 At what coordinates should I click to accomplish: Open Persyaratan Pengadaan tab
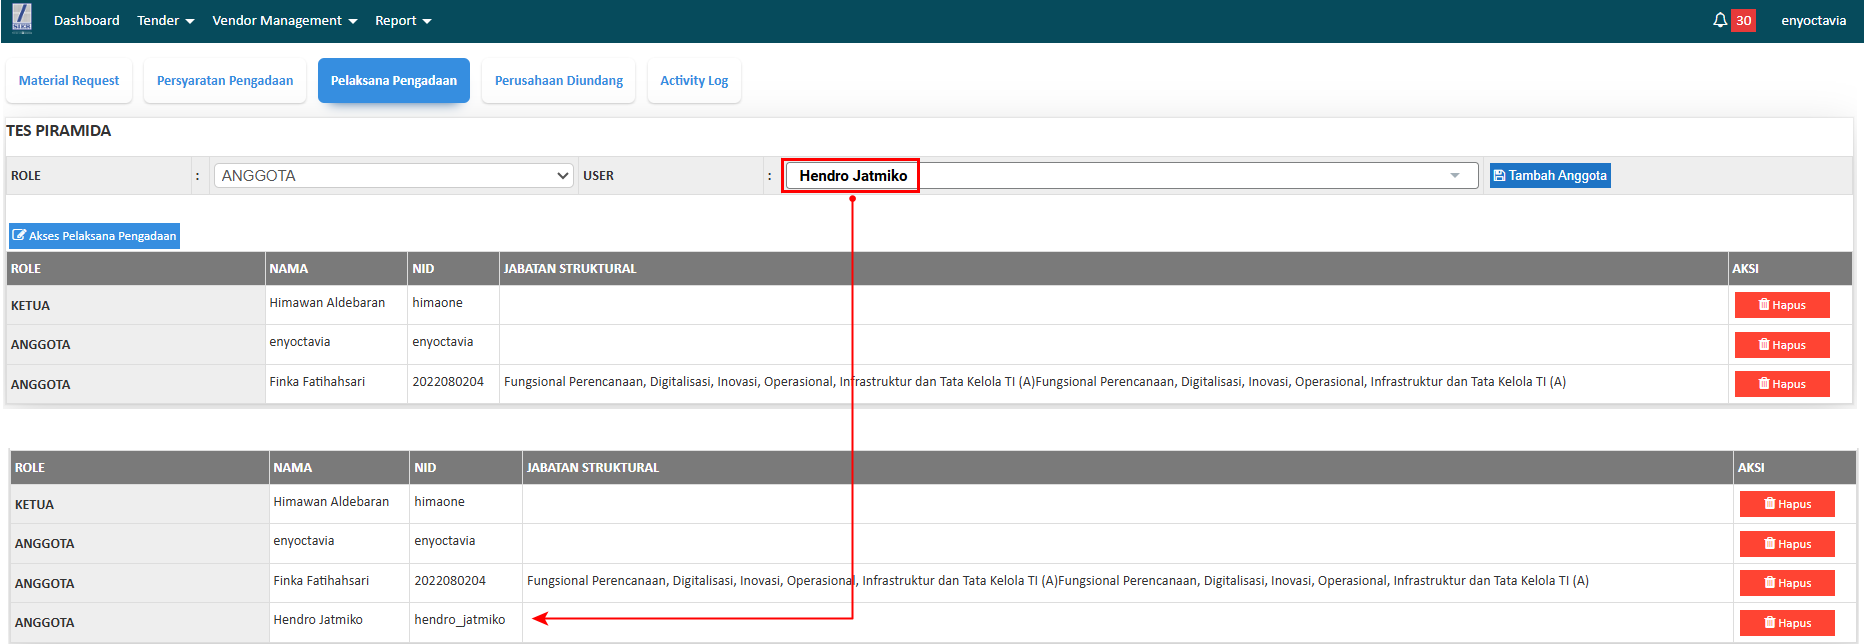(x=225, y=81)
